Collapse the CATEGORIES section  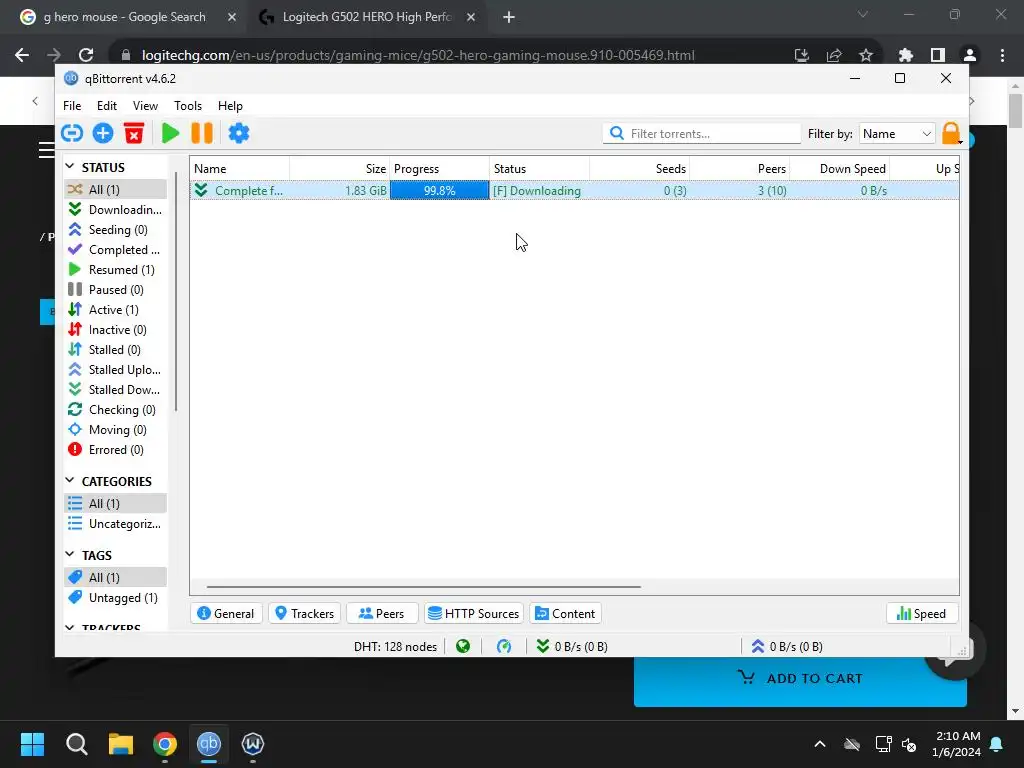(70, 481)
